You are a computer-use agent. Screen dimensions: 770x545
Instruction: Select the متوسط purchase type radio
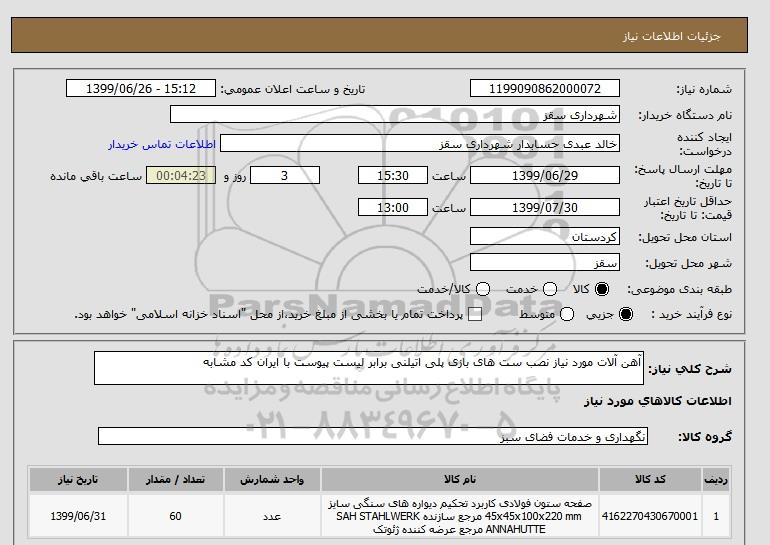(567, 314)
